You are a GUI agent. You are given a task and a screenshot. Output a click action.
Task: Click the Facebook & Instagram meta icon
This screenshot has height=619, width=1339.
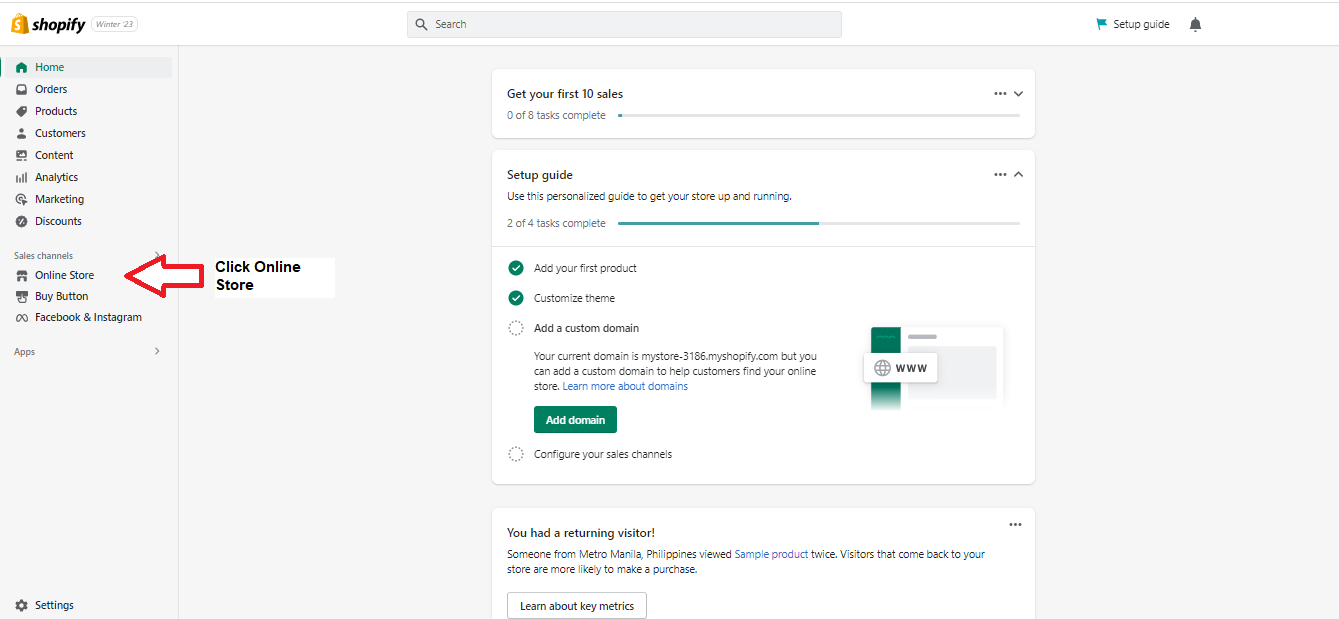coord(21,317)
